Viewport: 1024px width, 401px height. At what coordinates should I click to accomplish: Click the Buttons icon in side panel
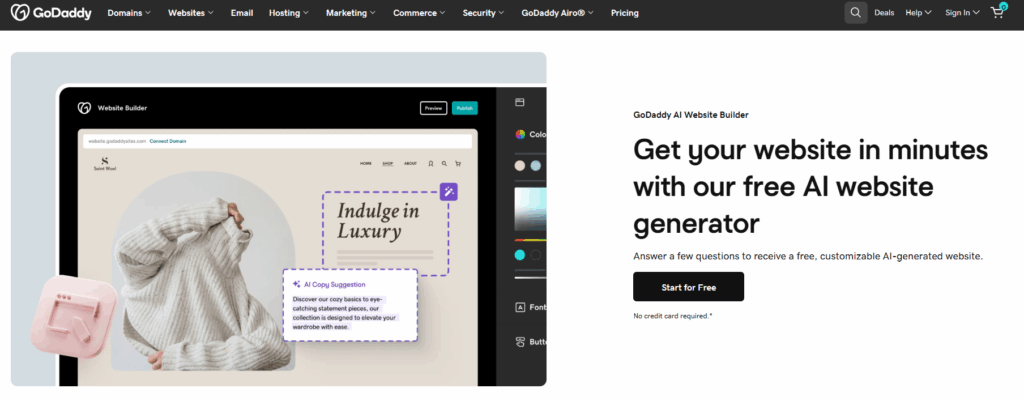click(520, 342)
